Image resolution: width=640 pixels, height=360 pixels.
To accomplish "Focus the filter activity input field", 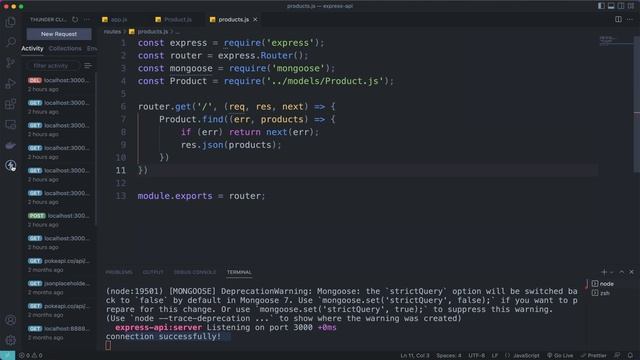I will click(52, 66).
